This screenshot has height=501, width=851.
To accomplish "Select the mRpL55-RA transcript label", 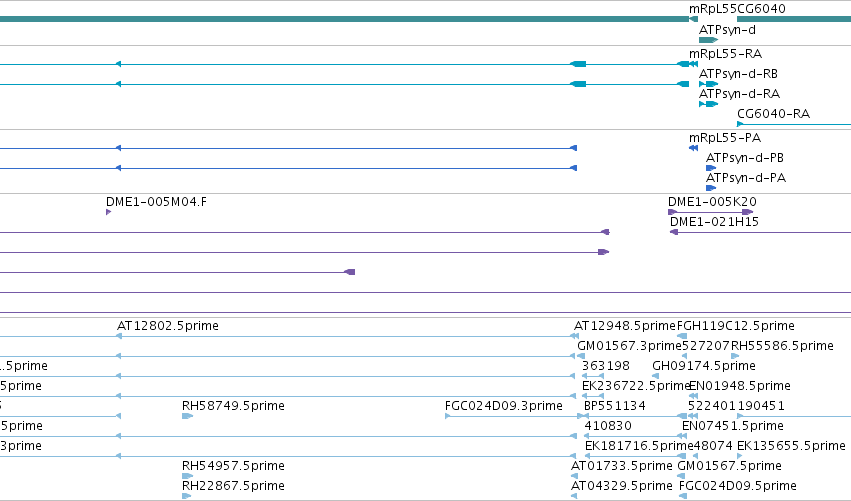I will (725, 54).
